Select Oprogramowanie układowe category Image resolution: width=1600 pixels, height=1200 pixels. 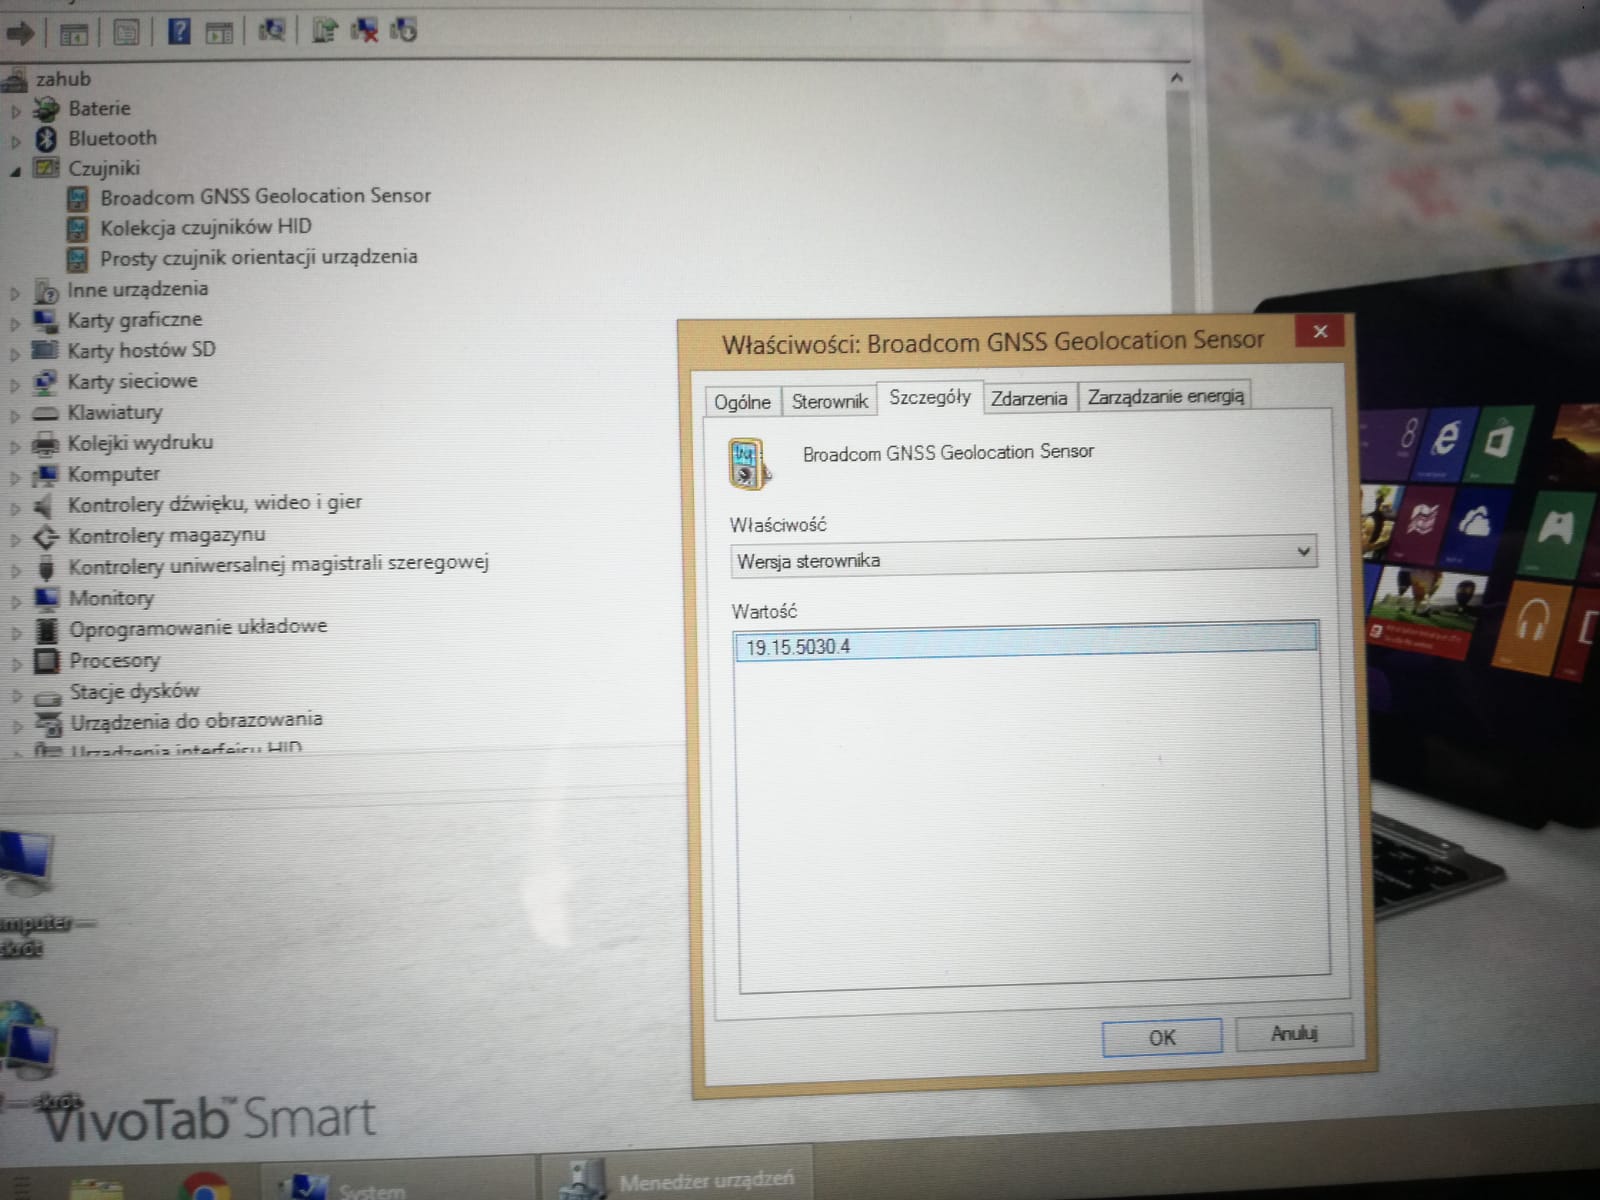tap(198, 628)
